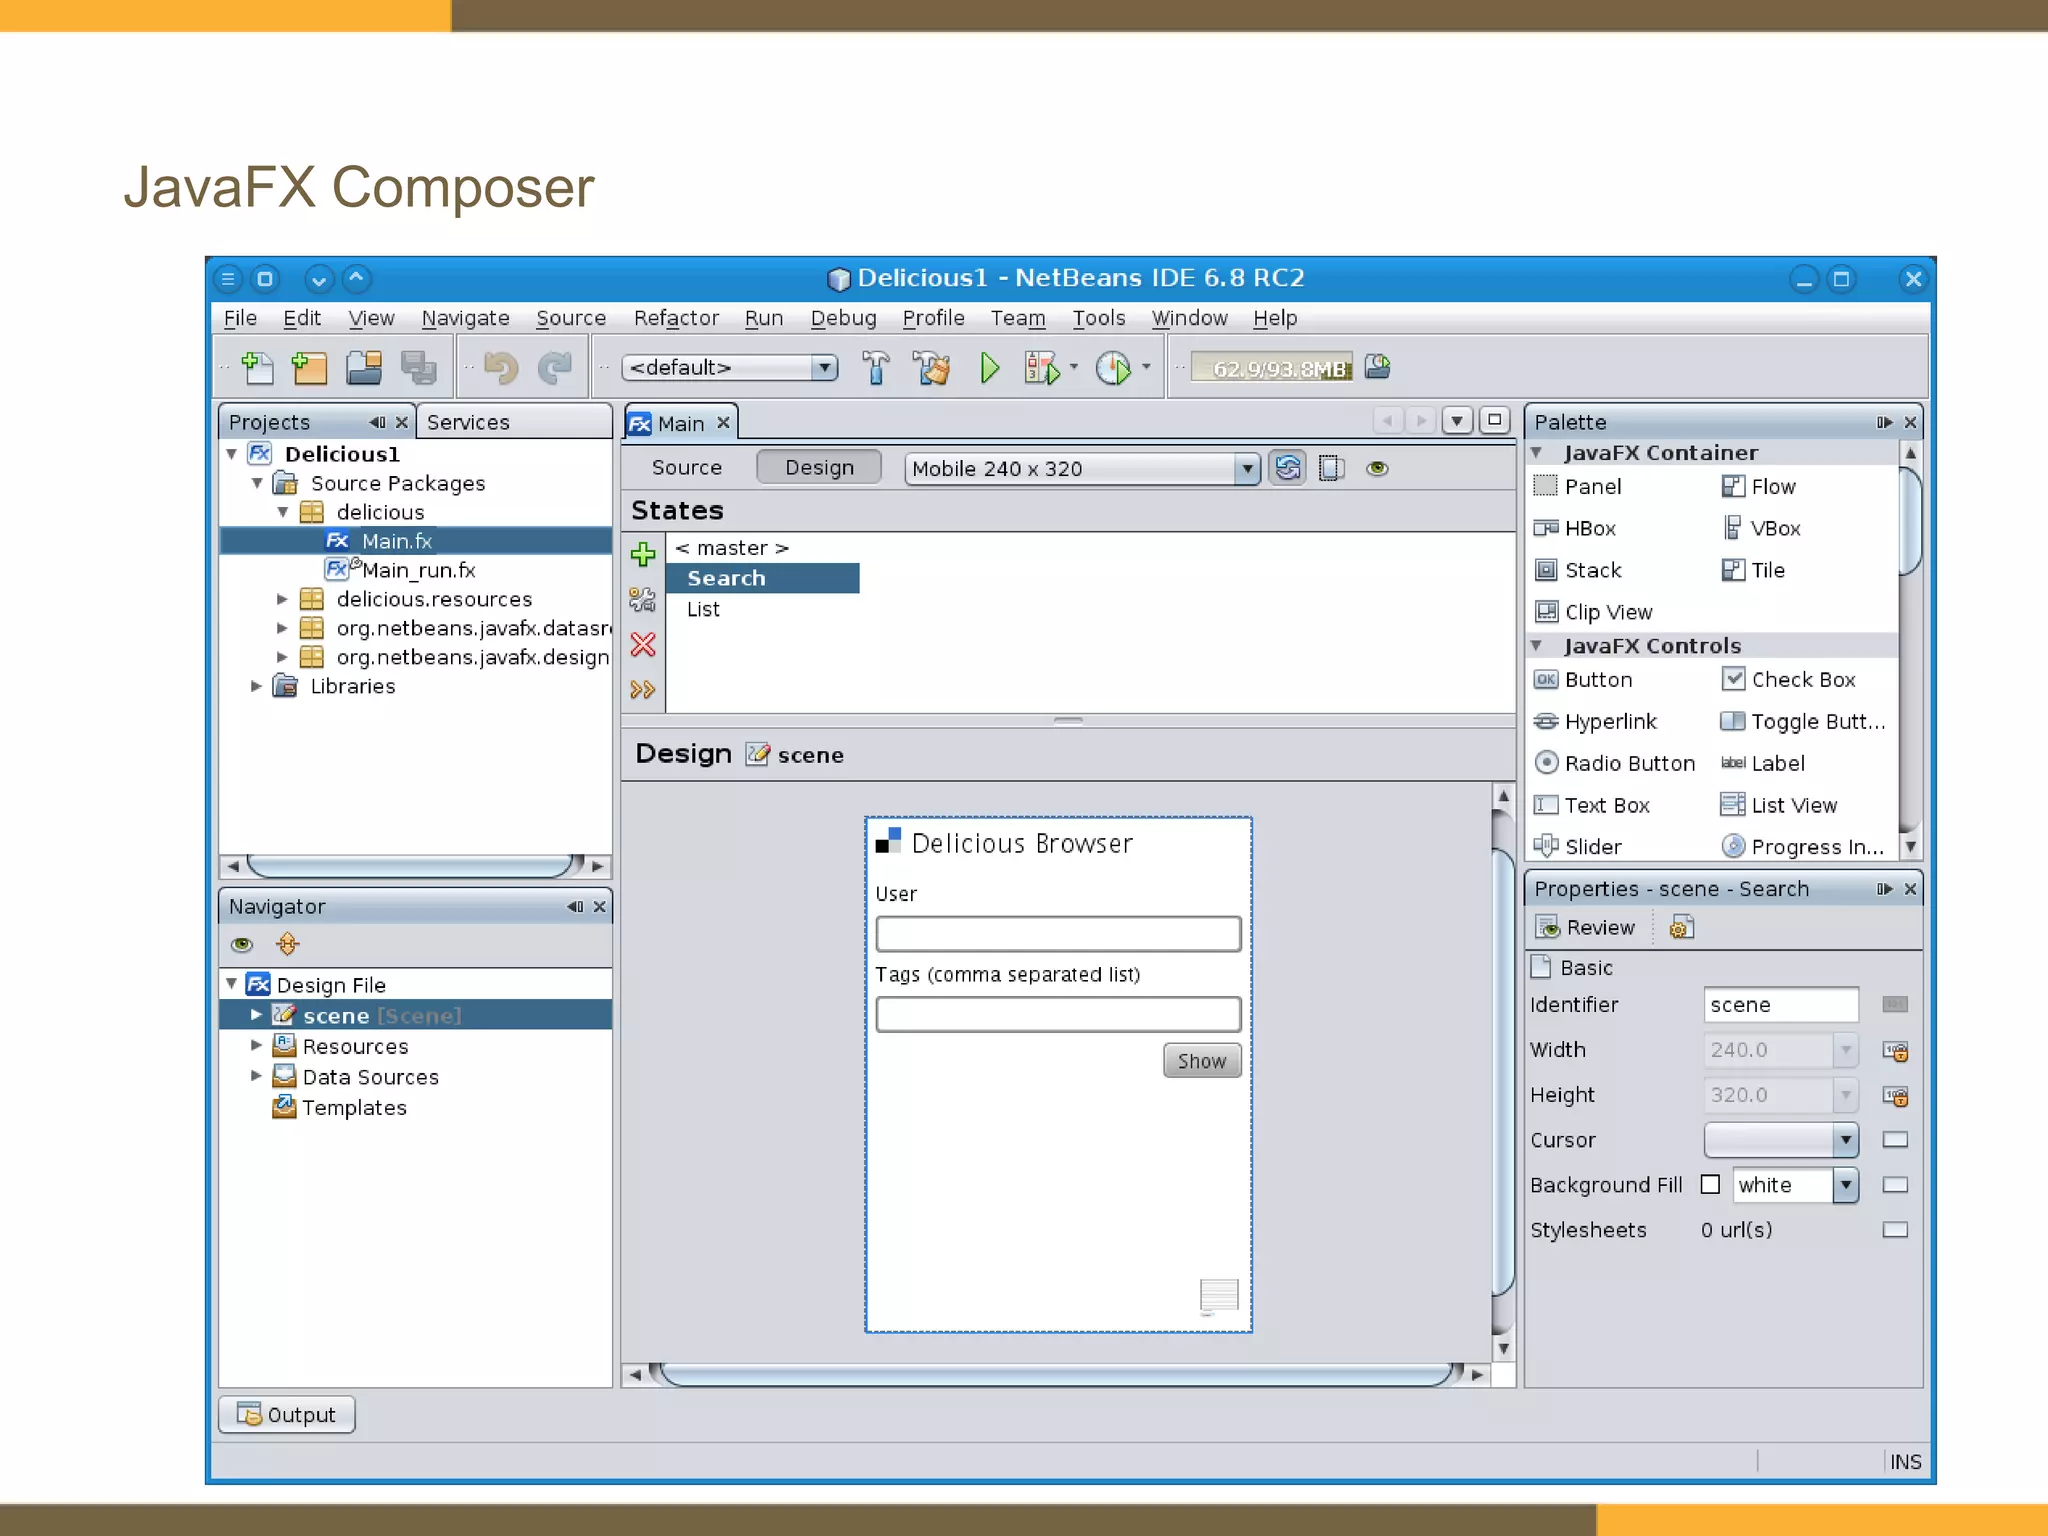The height and width of the screenshot is (1536, 2048).
Task: Open the Refactor menu
Action: tap(676, 318)
